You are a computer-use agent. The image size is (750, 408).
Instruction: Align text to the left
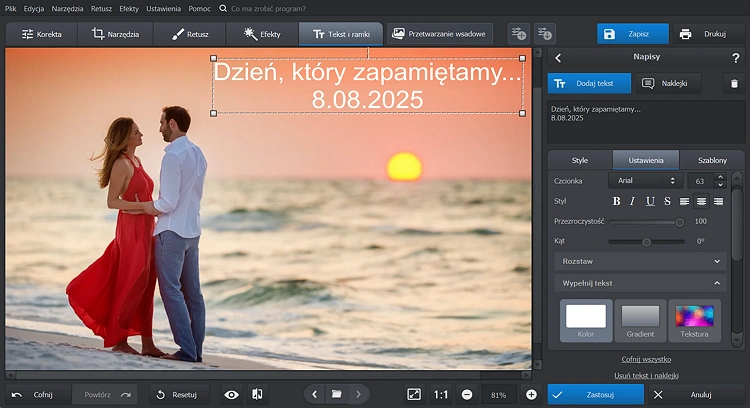pyautogui.click(x=684, y=201)
